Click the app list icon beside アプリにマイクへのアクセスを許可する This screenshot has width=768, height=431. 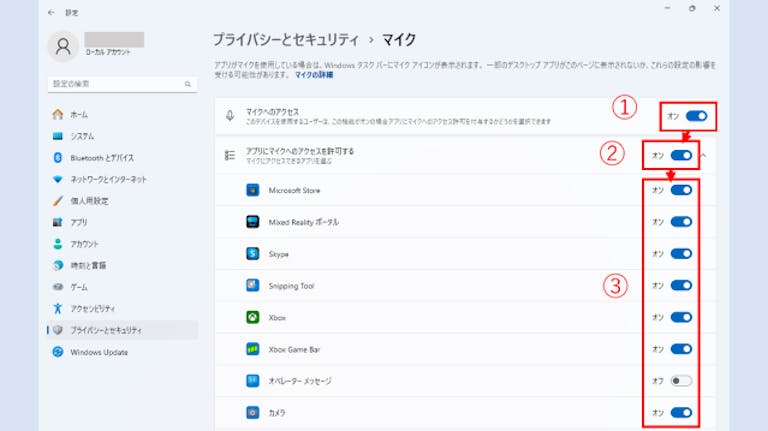pyautogui.click(x=230, y=155)
